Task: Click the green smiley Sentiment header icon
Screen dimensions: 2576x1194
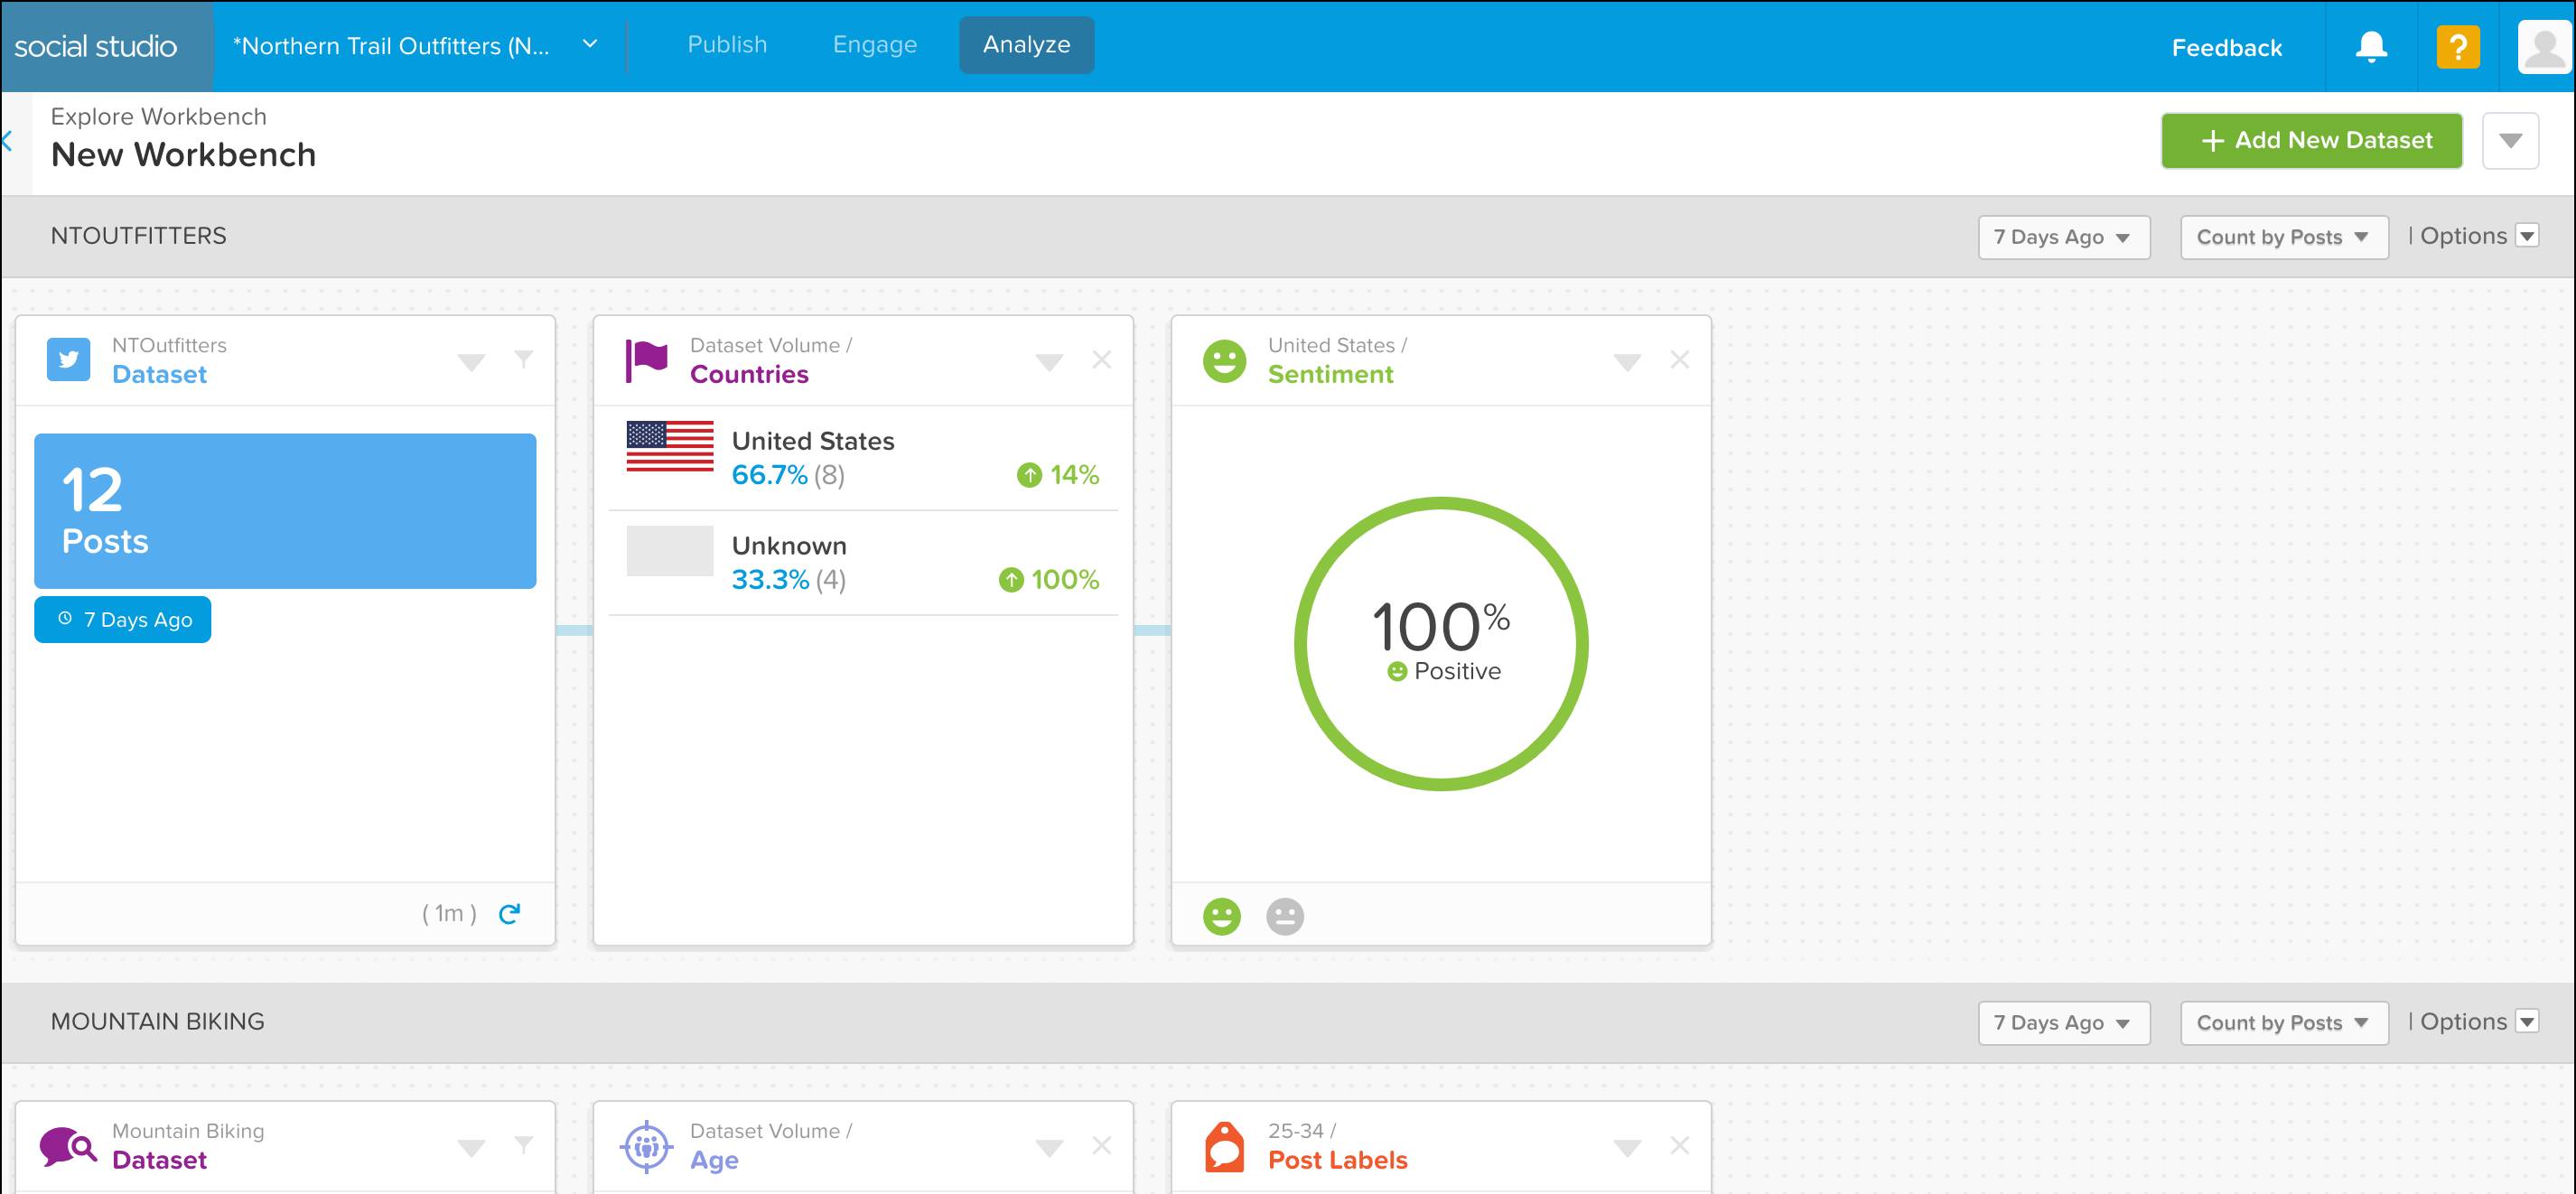Action: pyautogui.click(x=1224, y=360)
